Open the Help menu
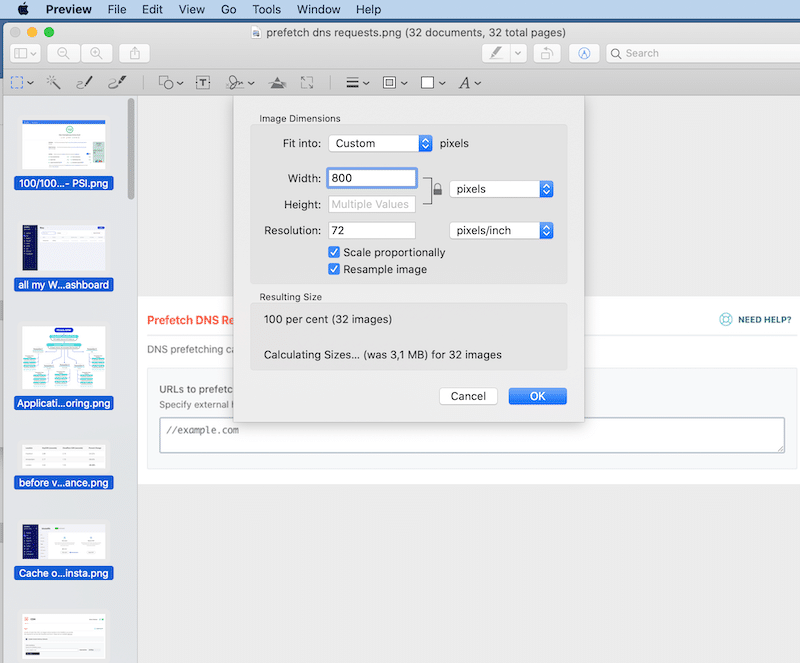 pyautogui.click(x=368, y=9)
